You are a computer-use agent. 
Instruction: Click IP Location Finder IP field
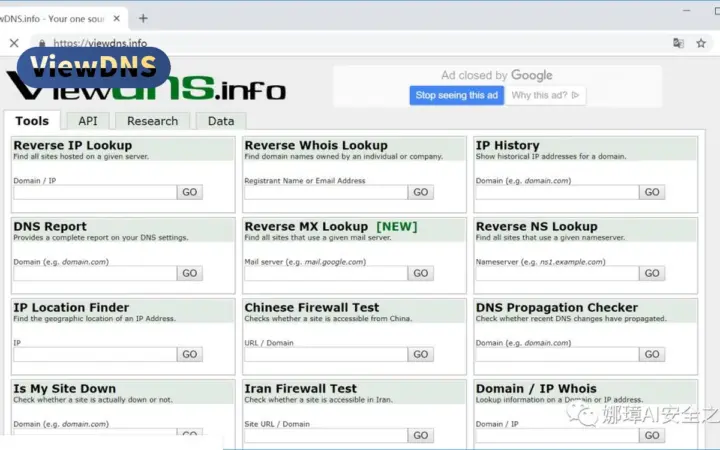[x=95, y=354]
